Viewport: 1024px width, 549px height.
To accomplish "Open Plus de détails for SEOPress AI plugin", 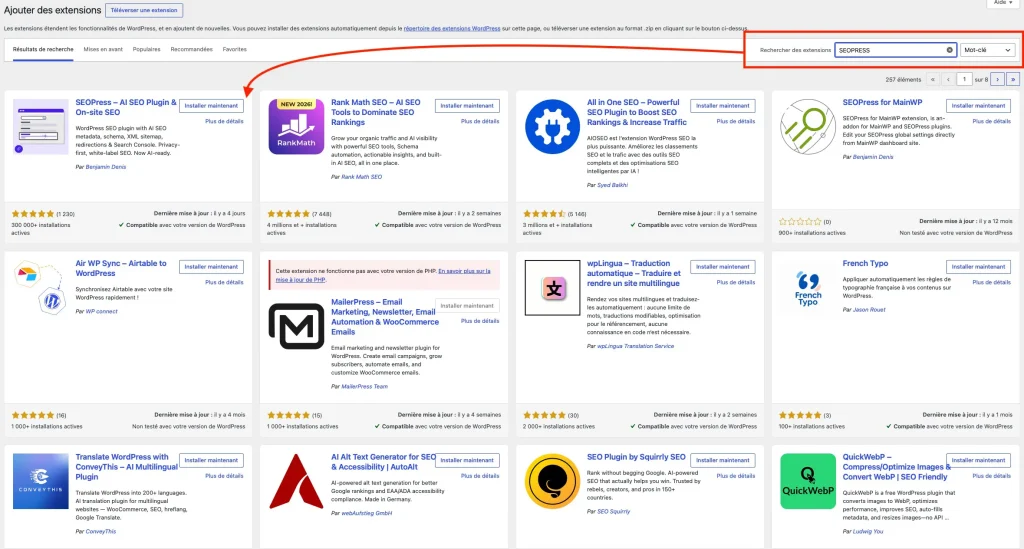I will pyautogui.click(x=224, y=121).
